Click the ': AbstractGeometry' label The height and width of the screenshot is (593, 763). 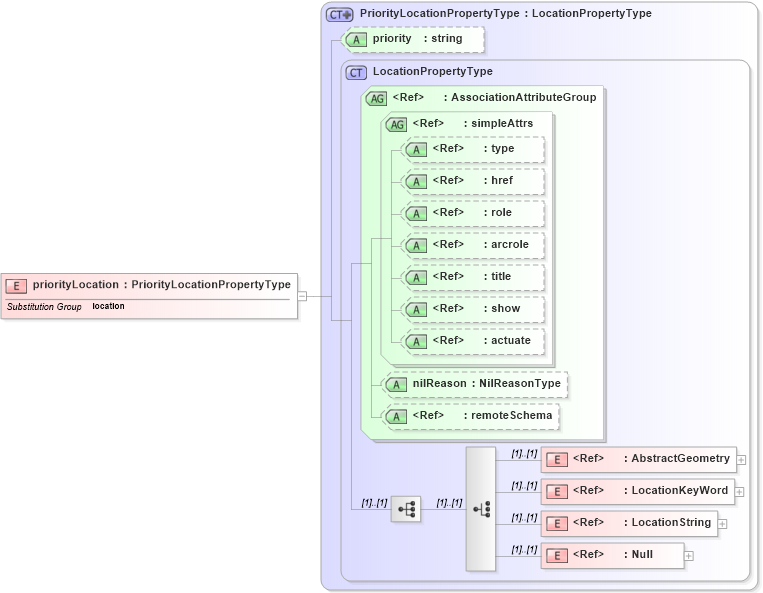coord(677,458)
